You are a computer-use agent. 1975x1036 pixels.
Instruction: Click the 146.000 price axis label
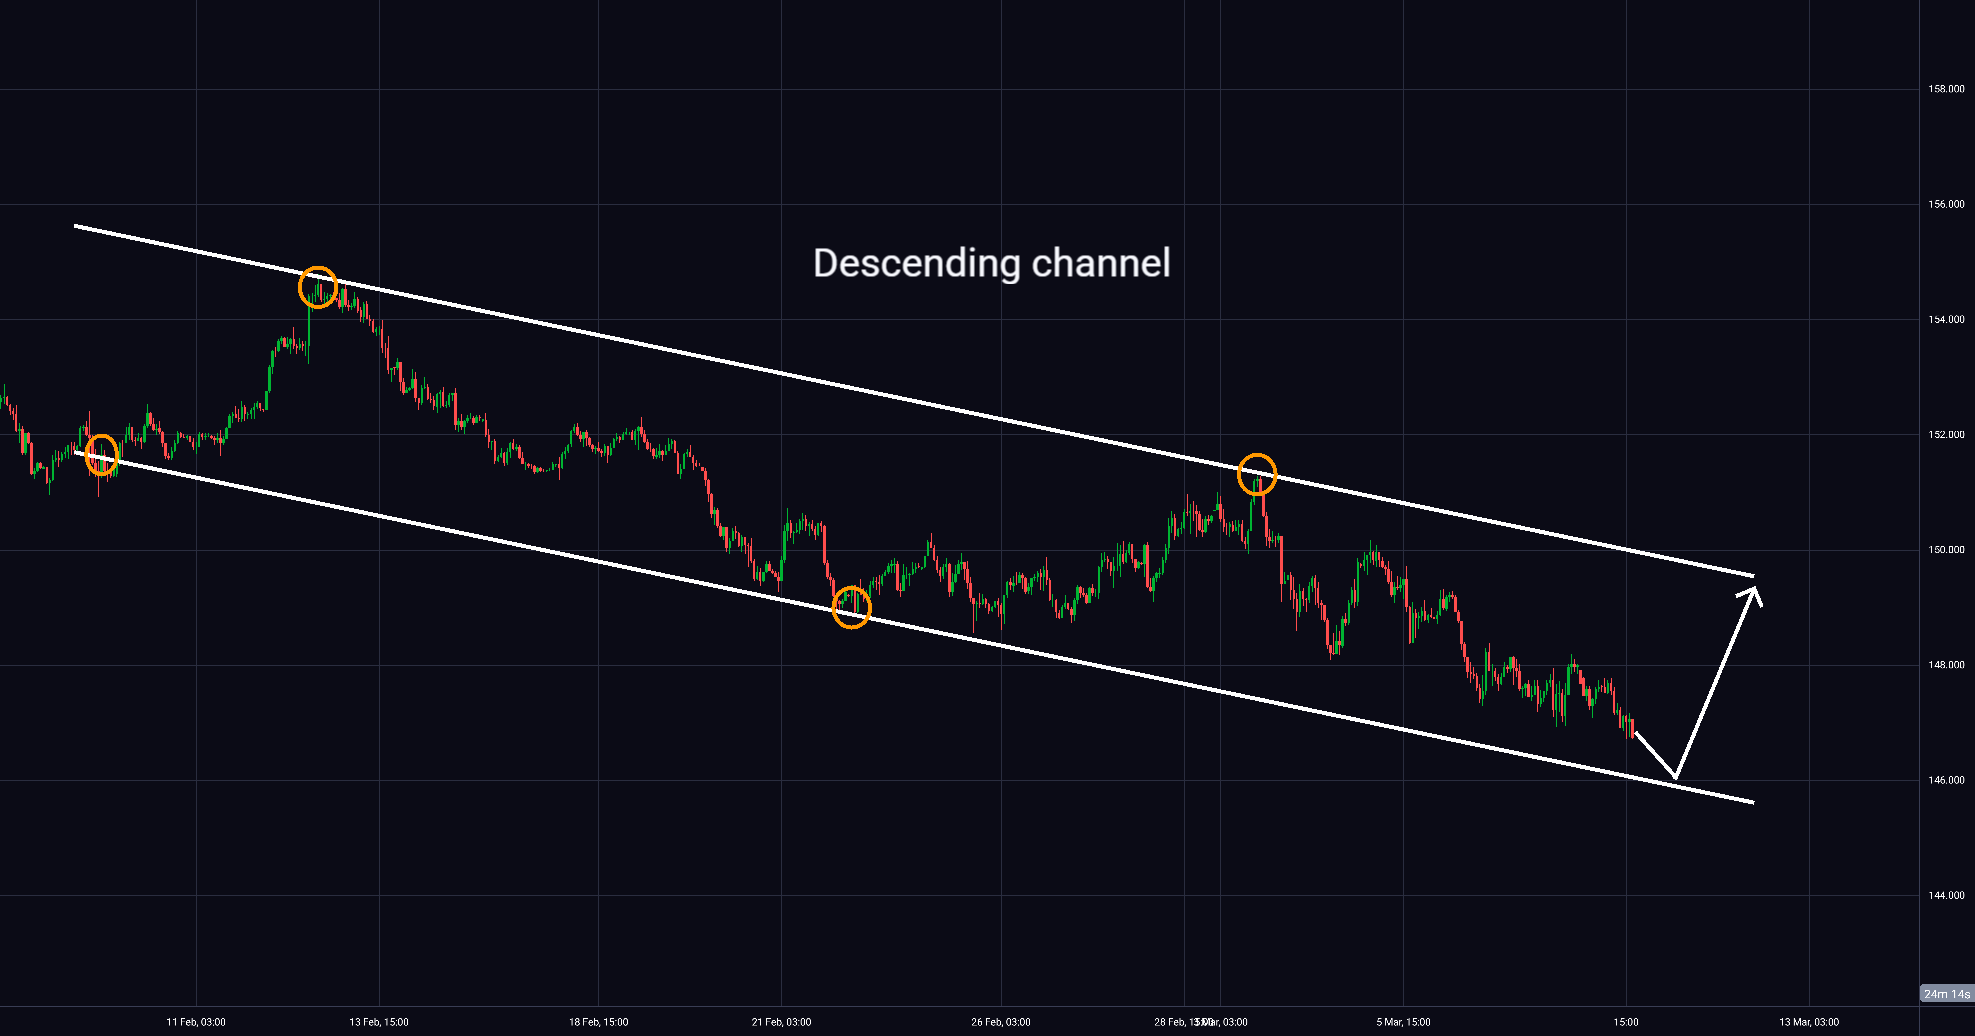pyautogui.click(x=1946, y=780)
